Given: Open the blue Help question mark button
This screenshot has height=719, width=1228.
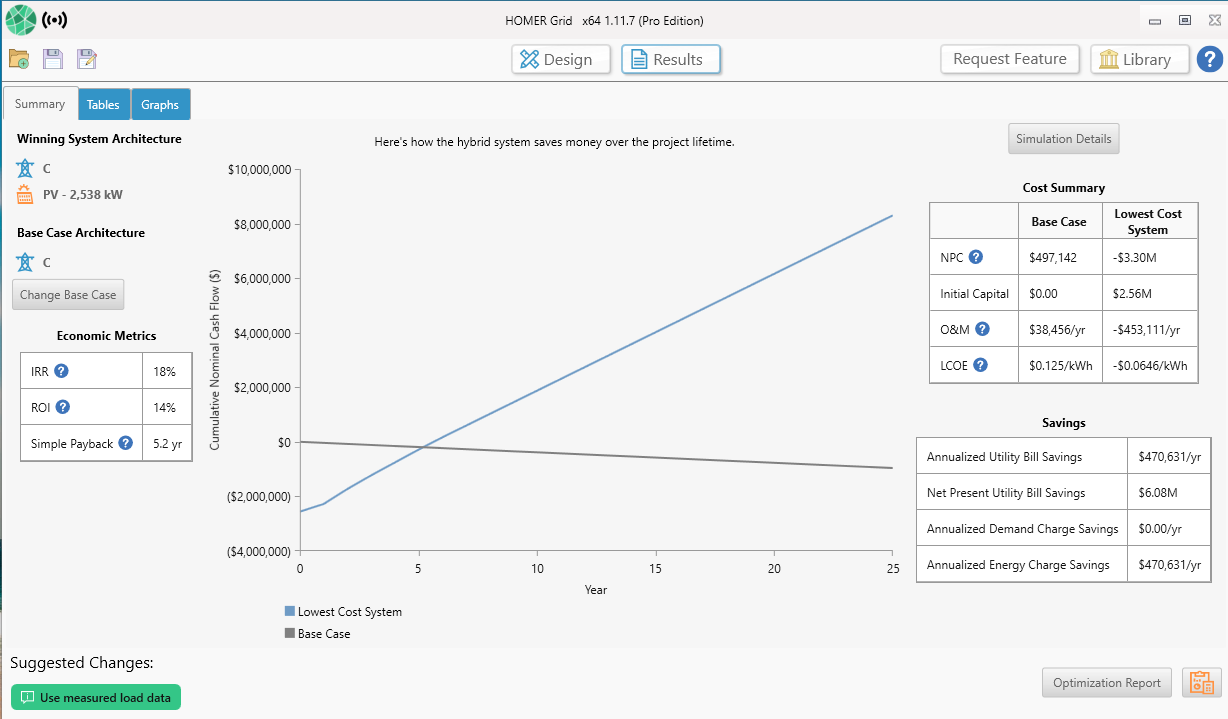Looking at the screenshot, I should pos(1209,59).
